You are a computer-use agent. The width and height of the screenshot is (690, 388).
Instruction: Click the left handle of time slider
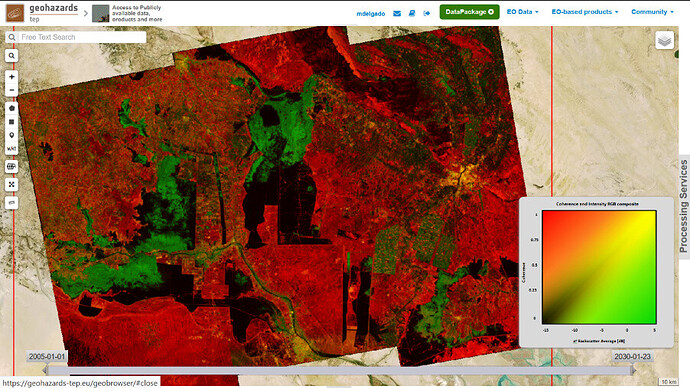pos(45,370)
